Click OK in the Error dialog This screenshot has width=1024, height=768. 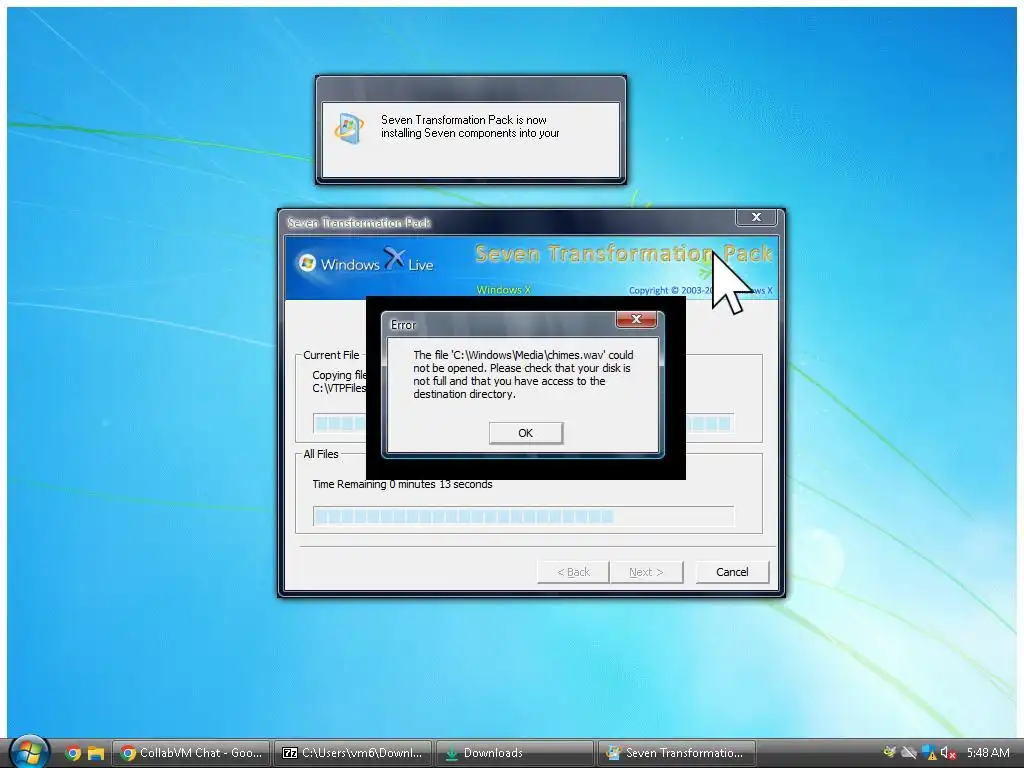coord(526,433)
